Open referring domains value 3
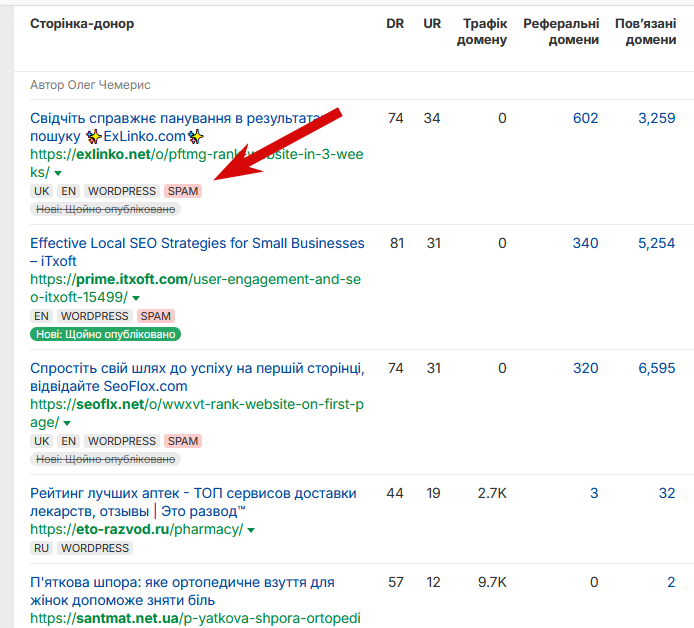This screenshot has height=628, width=694. (594, 493)
